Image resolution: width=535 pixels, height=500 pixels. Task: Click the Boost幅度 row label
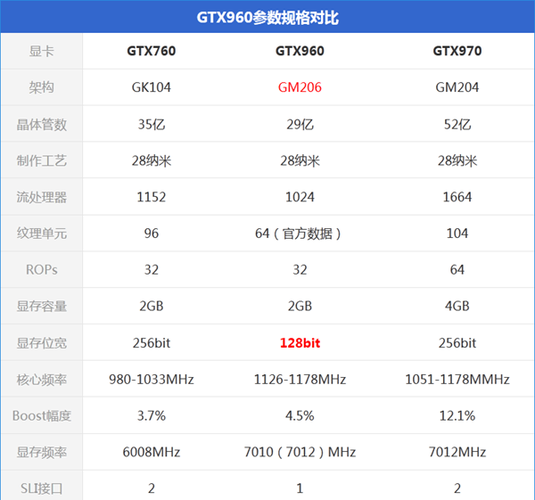point(42,416)
